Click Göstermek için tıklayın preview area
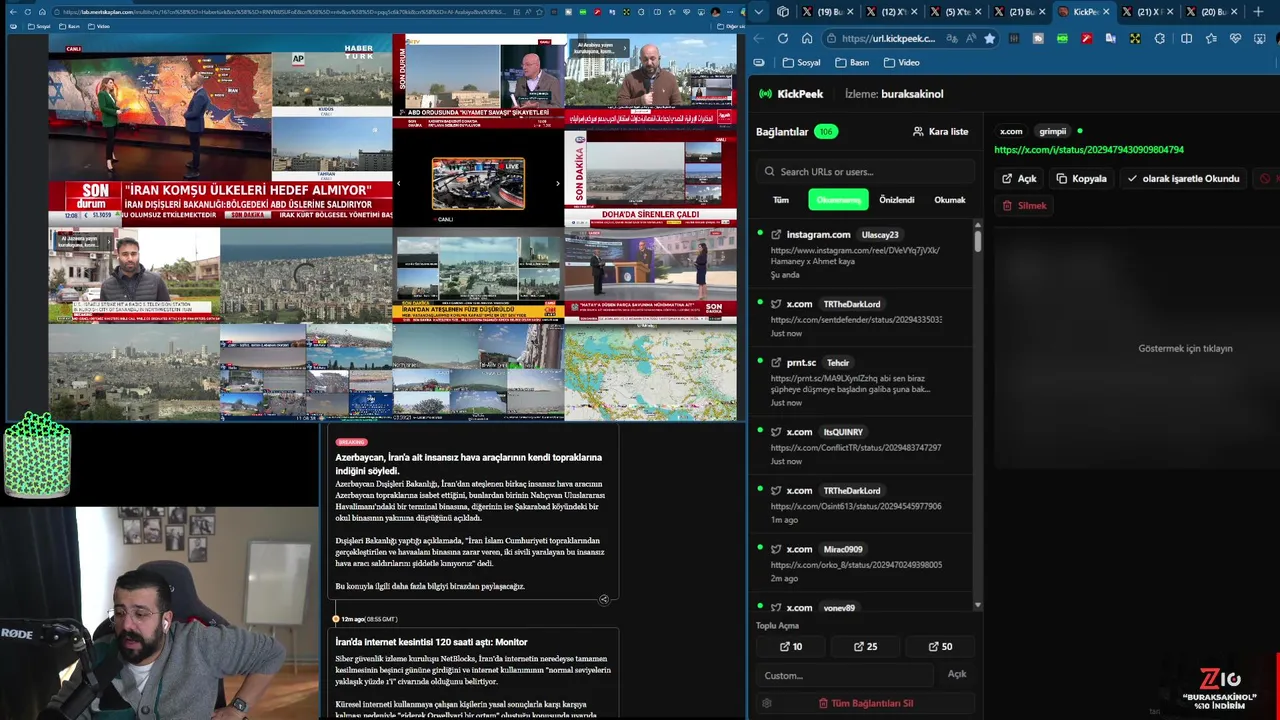1280x720 pixels. (x=1185, y=349)
